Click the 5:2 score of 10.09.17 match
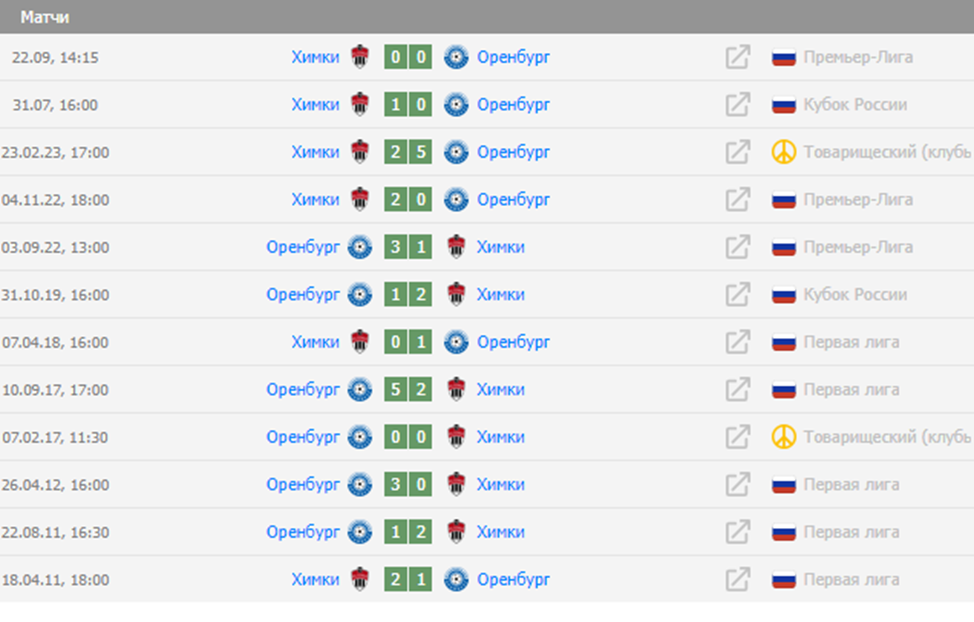 pos(408,390)
